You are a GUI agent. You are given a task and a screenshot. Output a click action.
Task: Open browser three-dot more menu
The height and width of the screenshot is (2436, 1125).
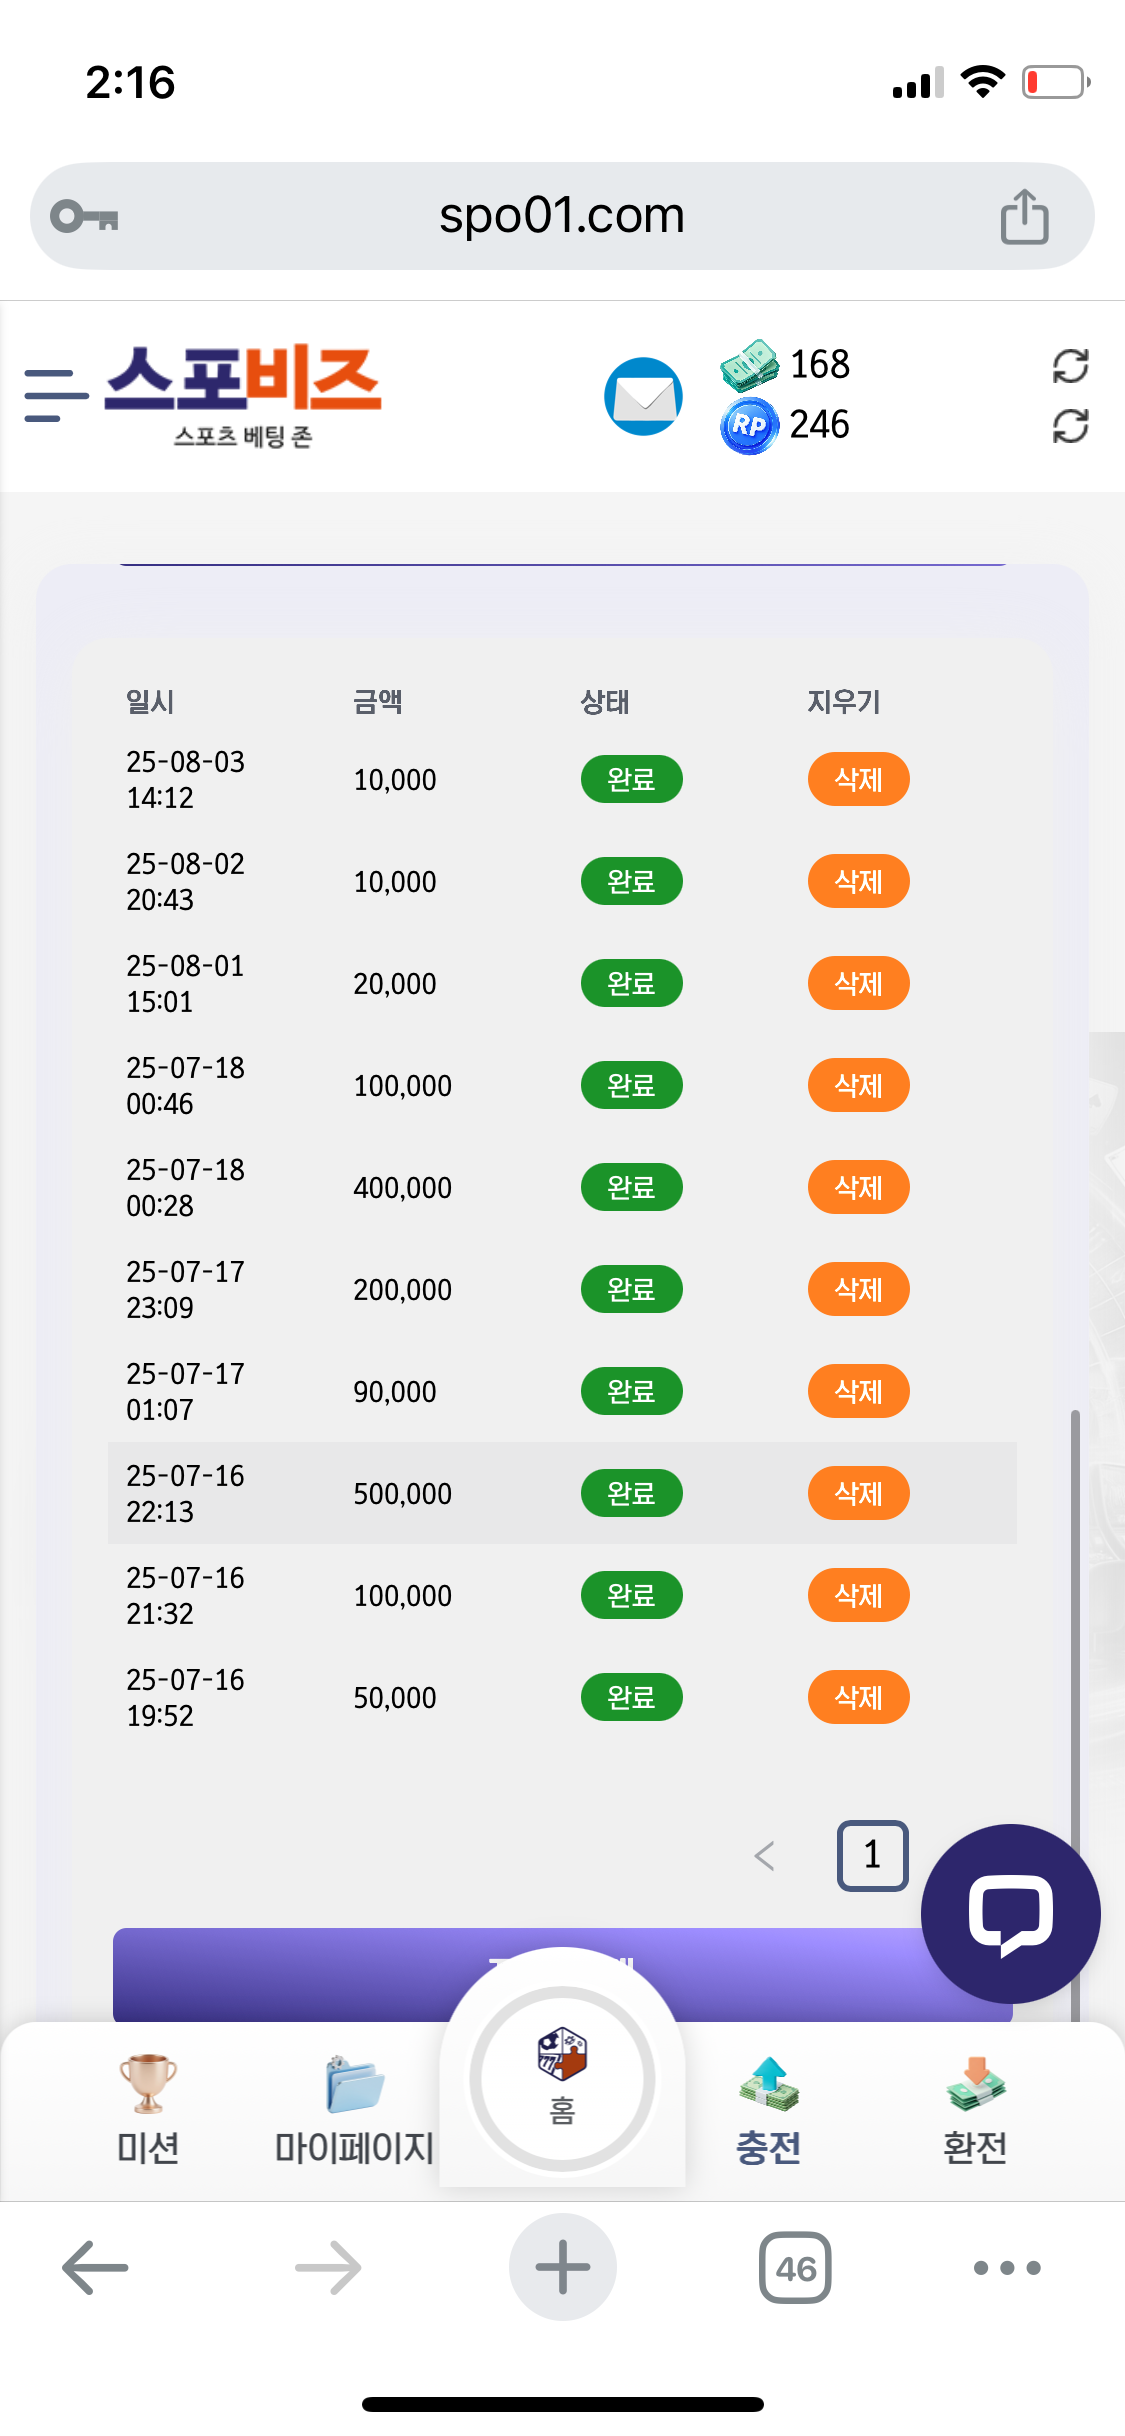pos(1007,2267)
